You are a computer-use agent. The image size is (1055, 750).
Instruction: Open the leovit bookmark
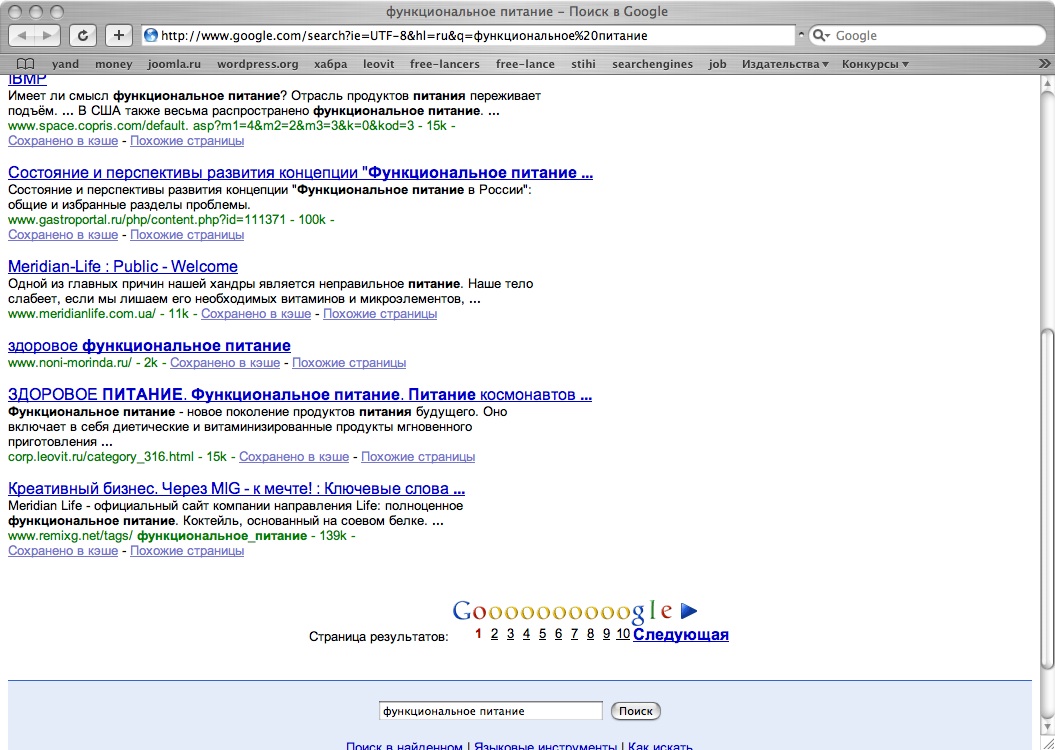pyautogui.click(x=379, y=64)
